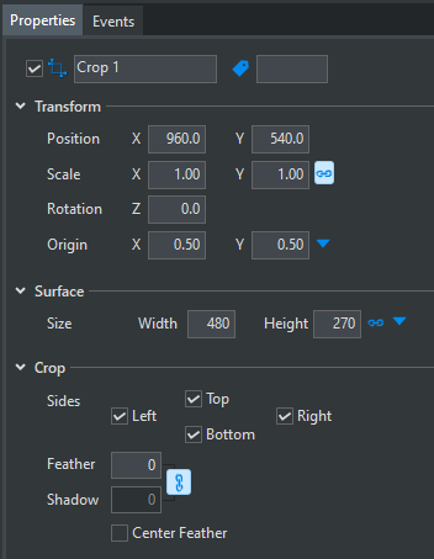Collapse the Transform section
434x560 pixels.
[21, 106]
